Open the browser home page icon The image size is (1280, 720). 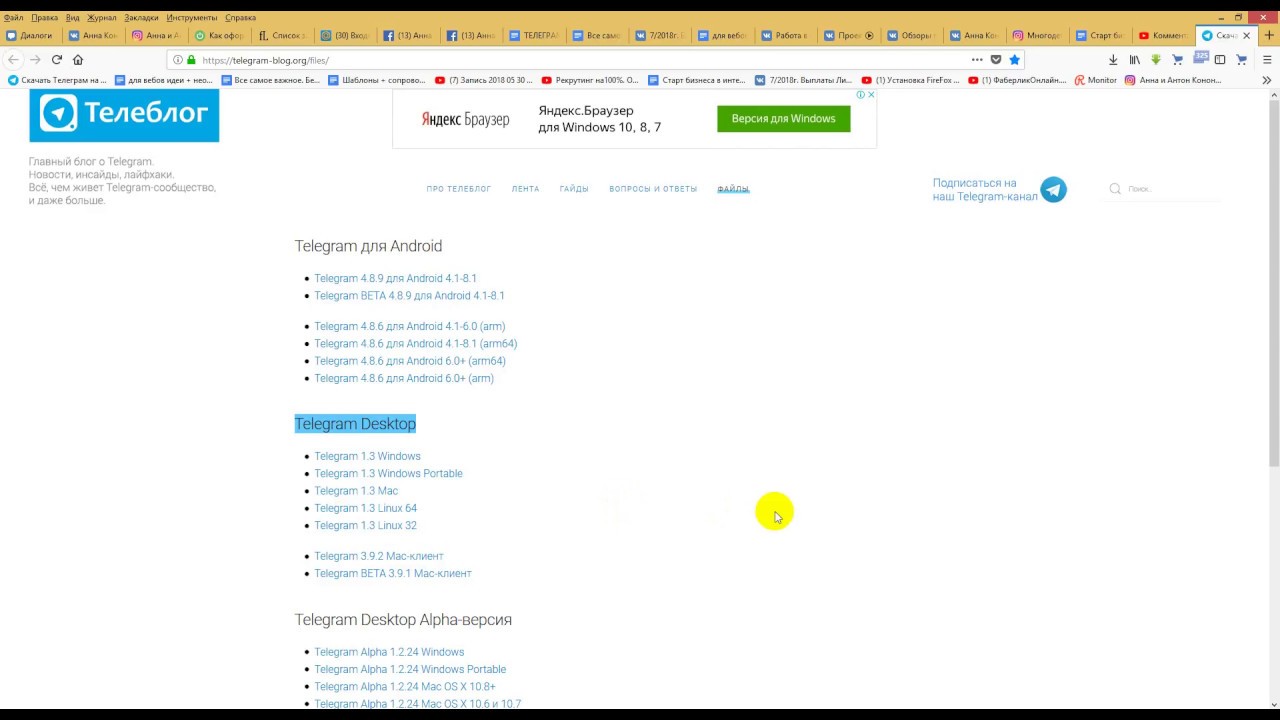pyautogui.click(x=77, y=60)
